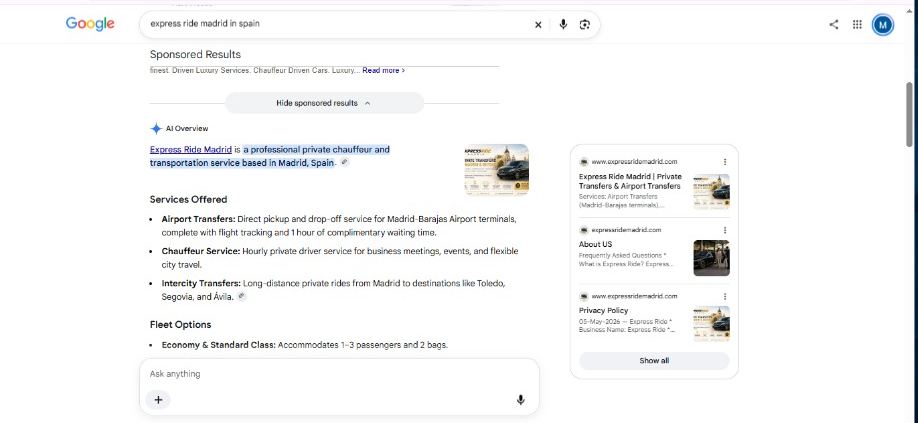Click the 'Economy & Standard Class:' bullet text
The image size is (918, 423).
coord(218,345)
